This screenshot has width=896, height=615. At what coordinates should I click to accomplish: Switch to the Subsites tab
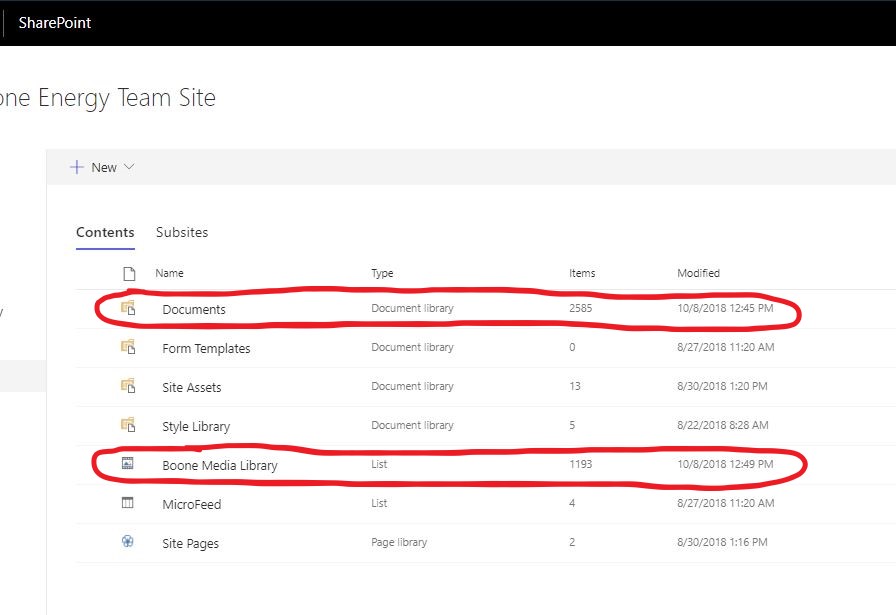[182, 233]
